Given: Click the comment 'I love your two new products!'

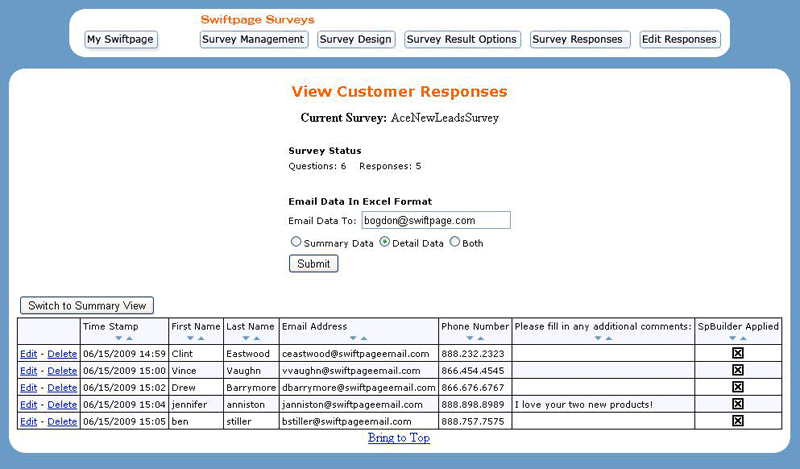Looking at the screenshot, I should point(584,404).
